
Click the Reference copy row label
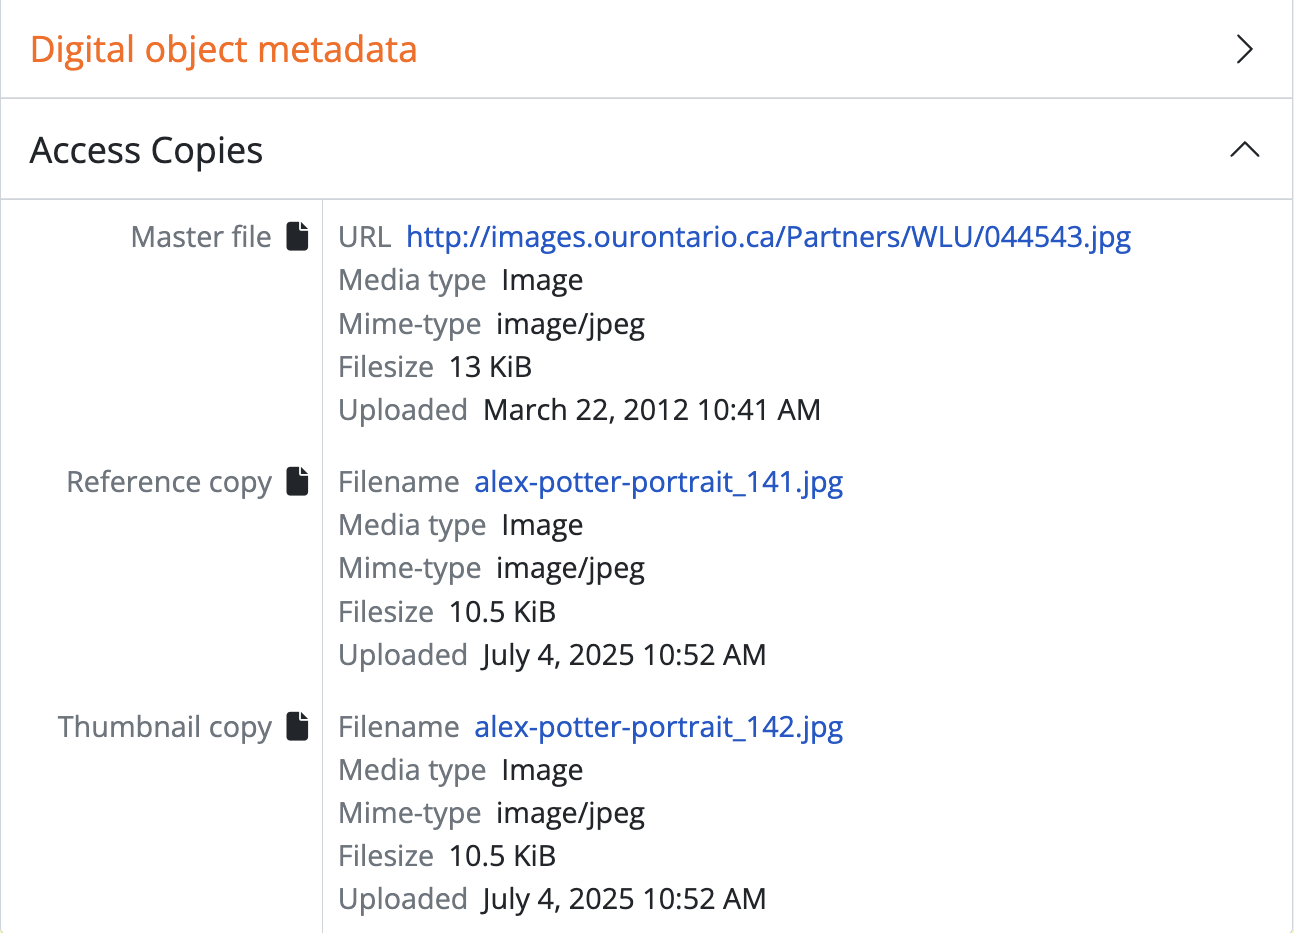click(169, 482)
